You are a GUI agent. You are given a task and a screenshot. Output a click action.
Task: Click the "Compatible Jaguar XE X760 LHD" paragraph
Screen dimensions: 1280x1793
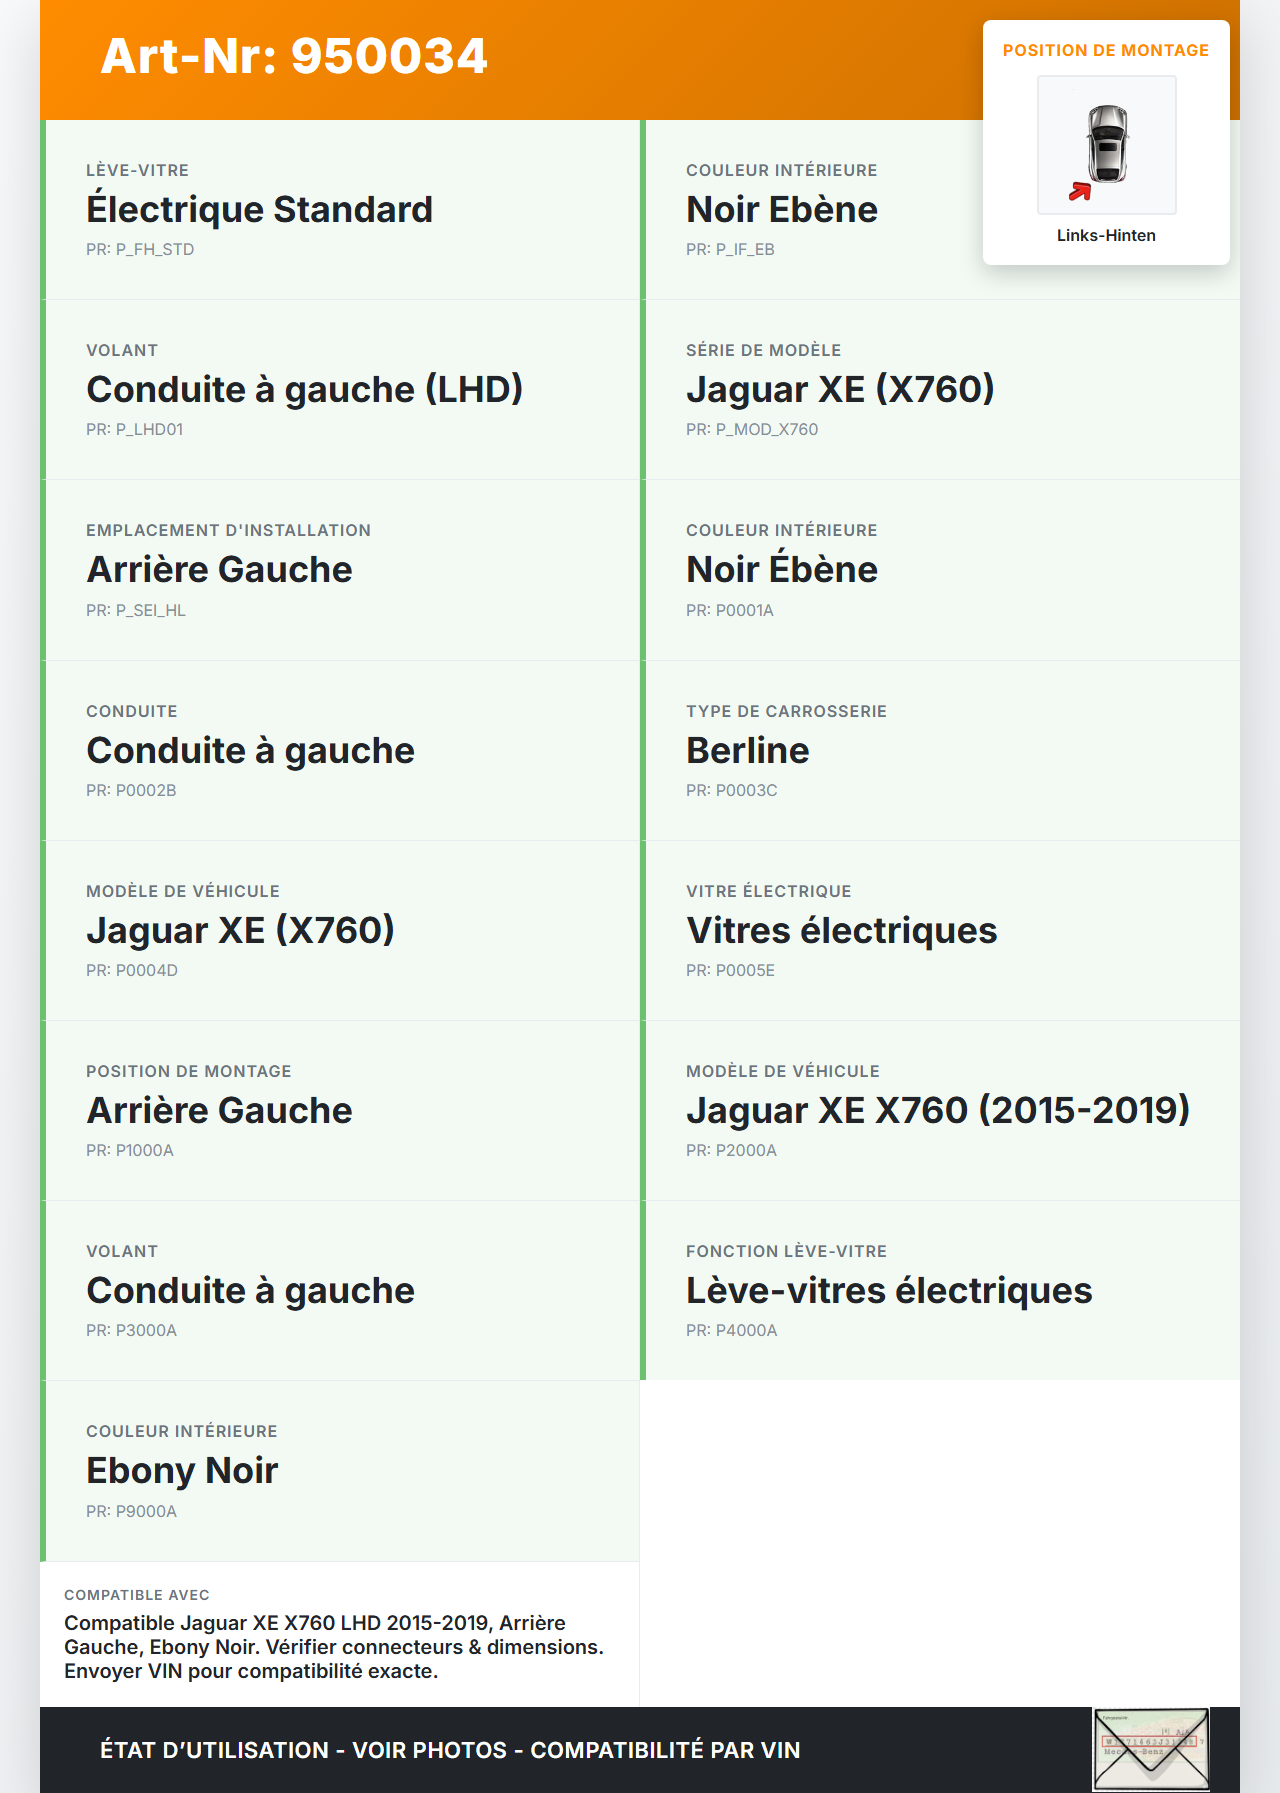(x=333, y=1647)
